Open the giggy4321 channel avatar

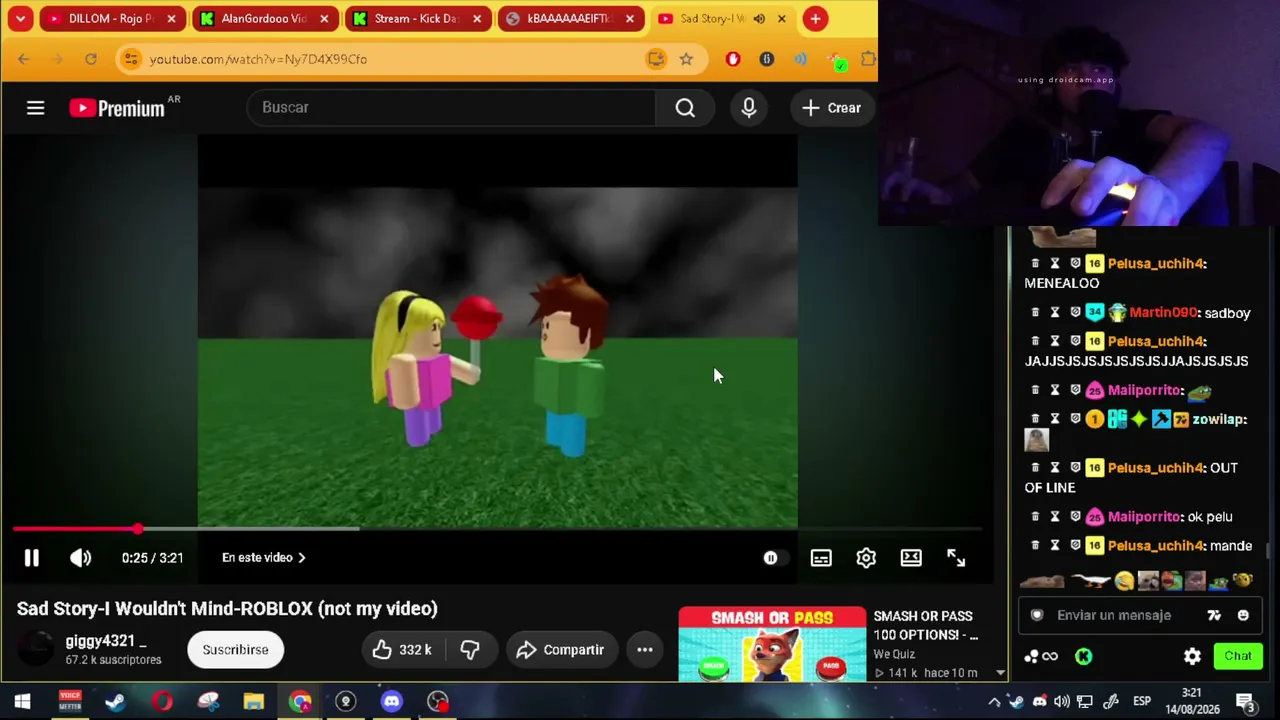[37, 650]
